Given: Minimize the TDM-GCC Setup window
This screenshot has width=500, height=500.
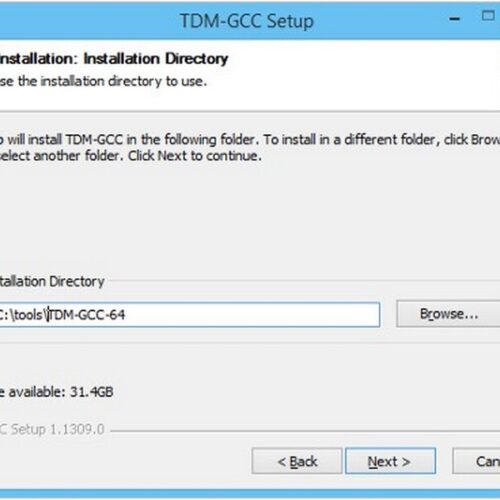Looking at the screenshot, I should (x=454, y=19).
